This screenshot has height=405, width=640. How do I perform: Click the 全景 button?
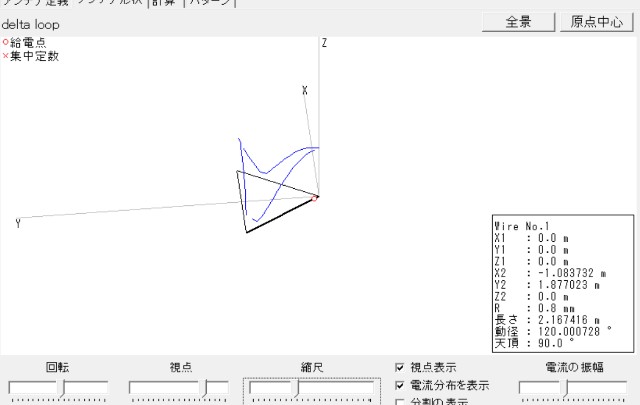tap(518, 22)
